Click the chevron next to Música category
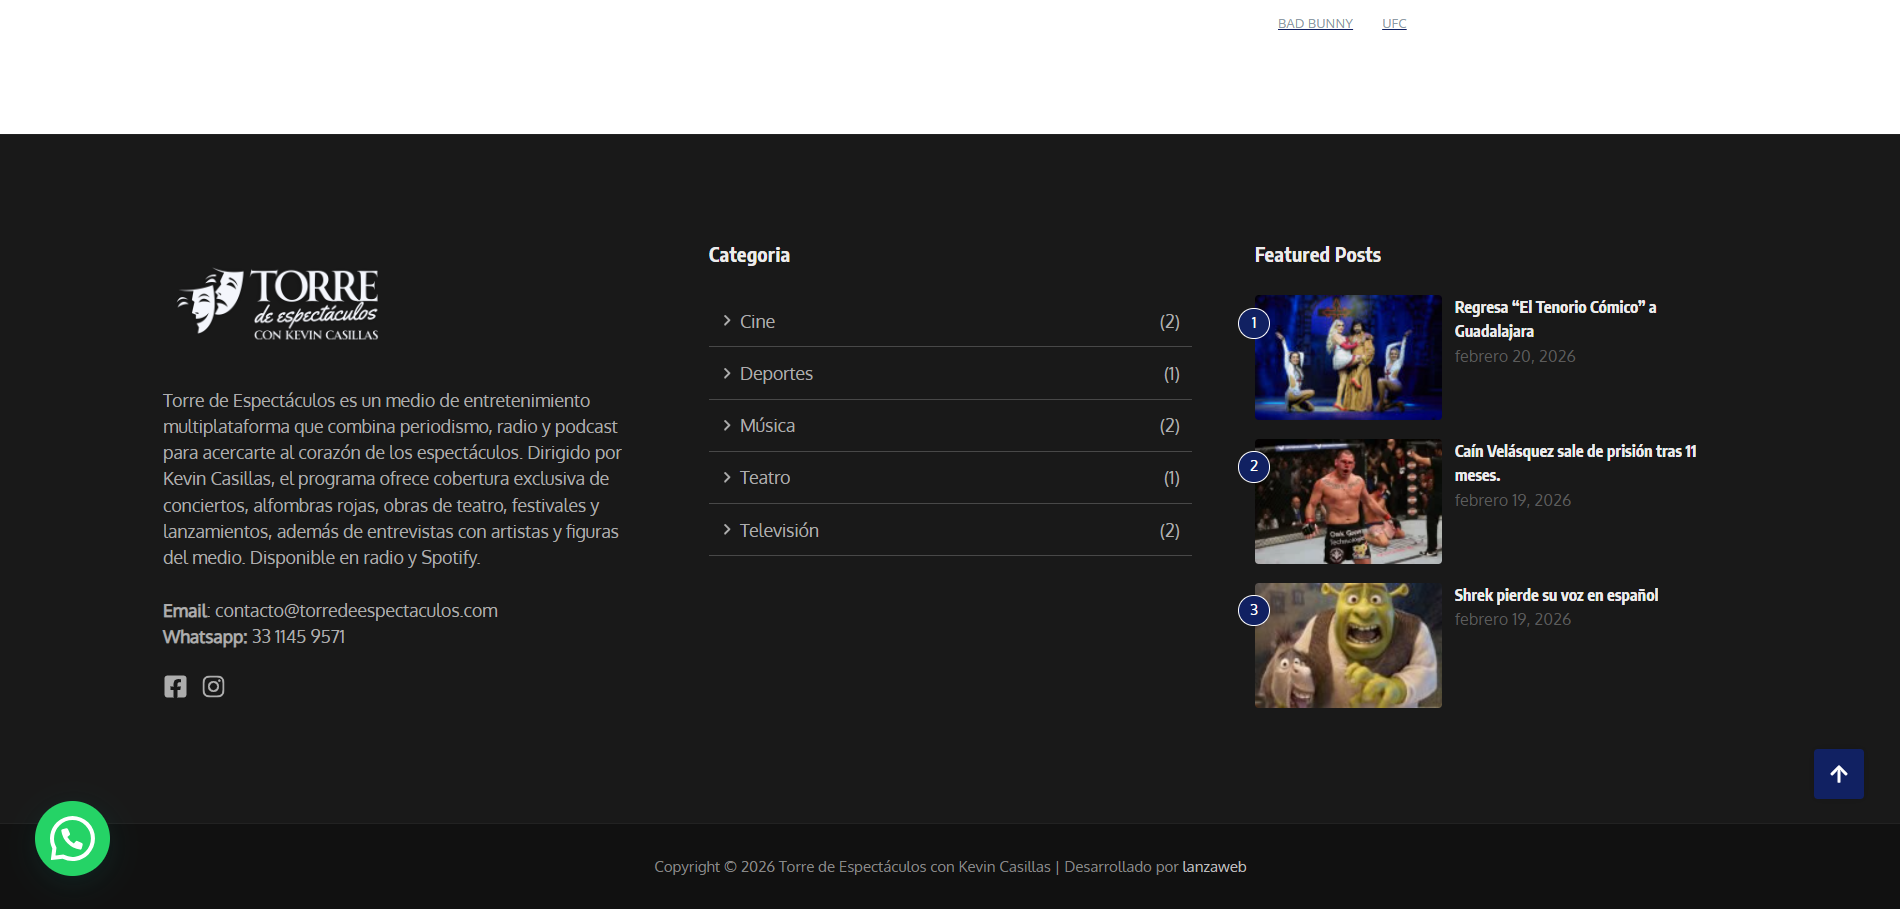The height and width of the screenshot is (909, 1900). click(727, 425)
